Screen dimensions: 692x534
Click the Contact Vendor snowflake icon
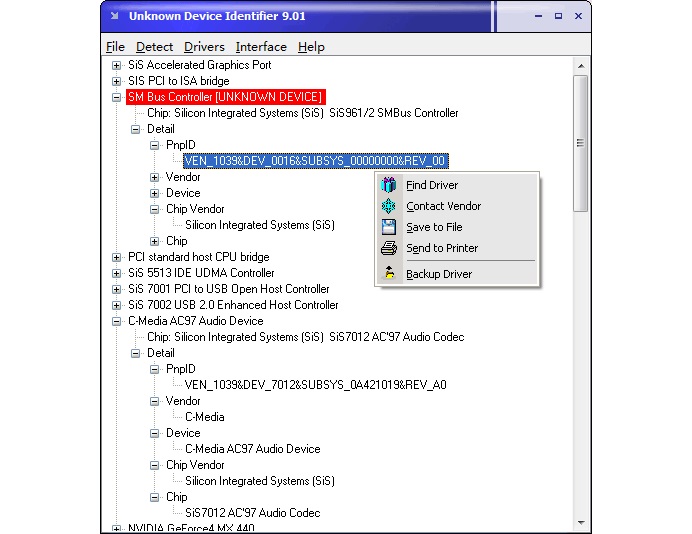coord(388,206)
